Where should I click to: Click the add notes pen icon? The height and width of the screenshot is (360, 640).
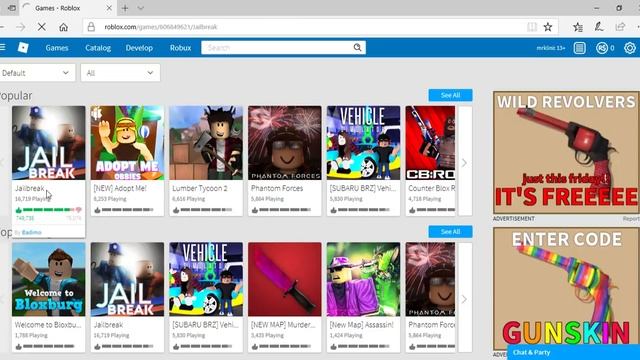(x=599, y=27)
